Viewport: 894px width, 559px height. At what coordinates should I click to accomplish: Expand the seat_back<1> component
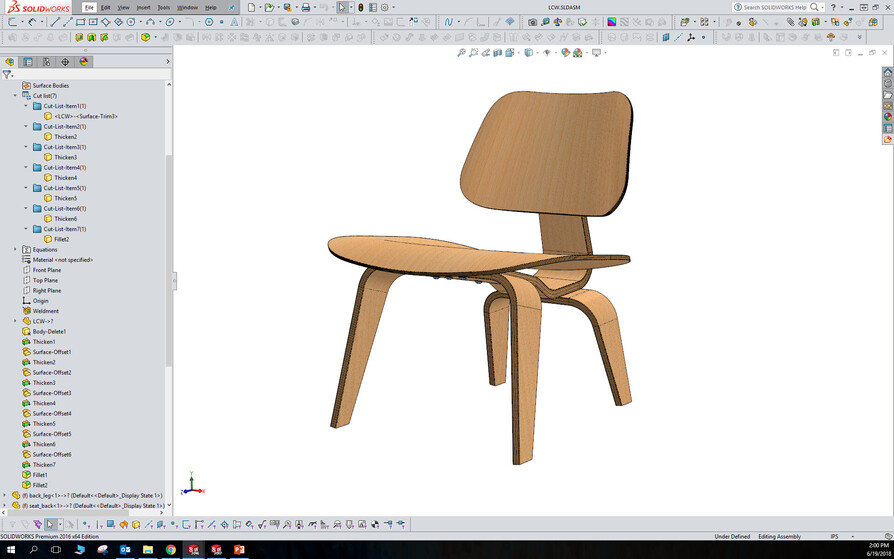[x=5, y=506]
